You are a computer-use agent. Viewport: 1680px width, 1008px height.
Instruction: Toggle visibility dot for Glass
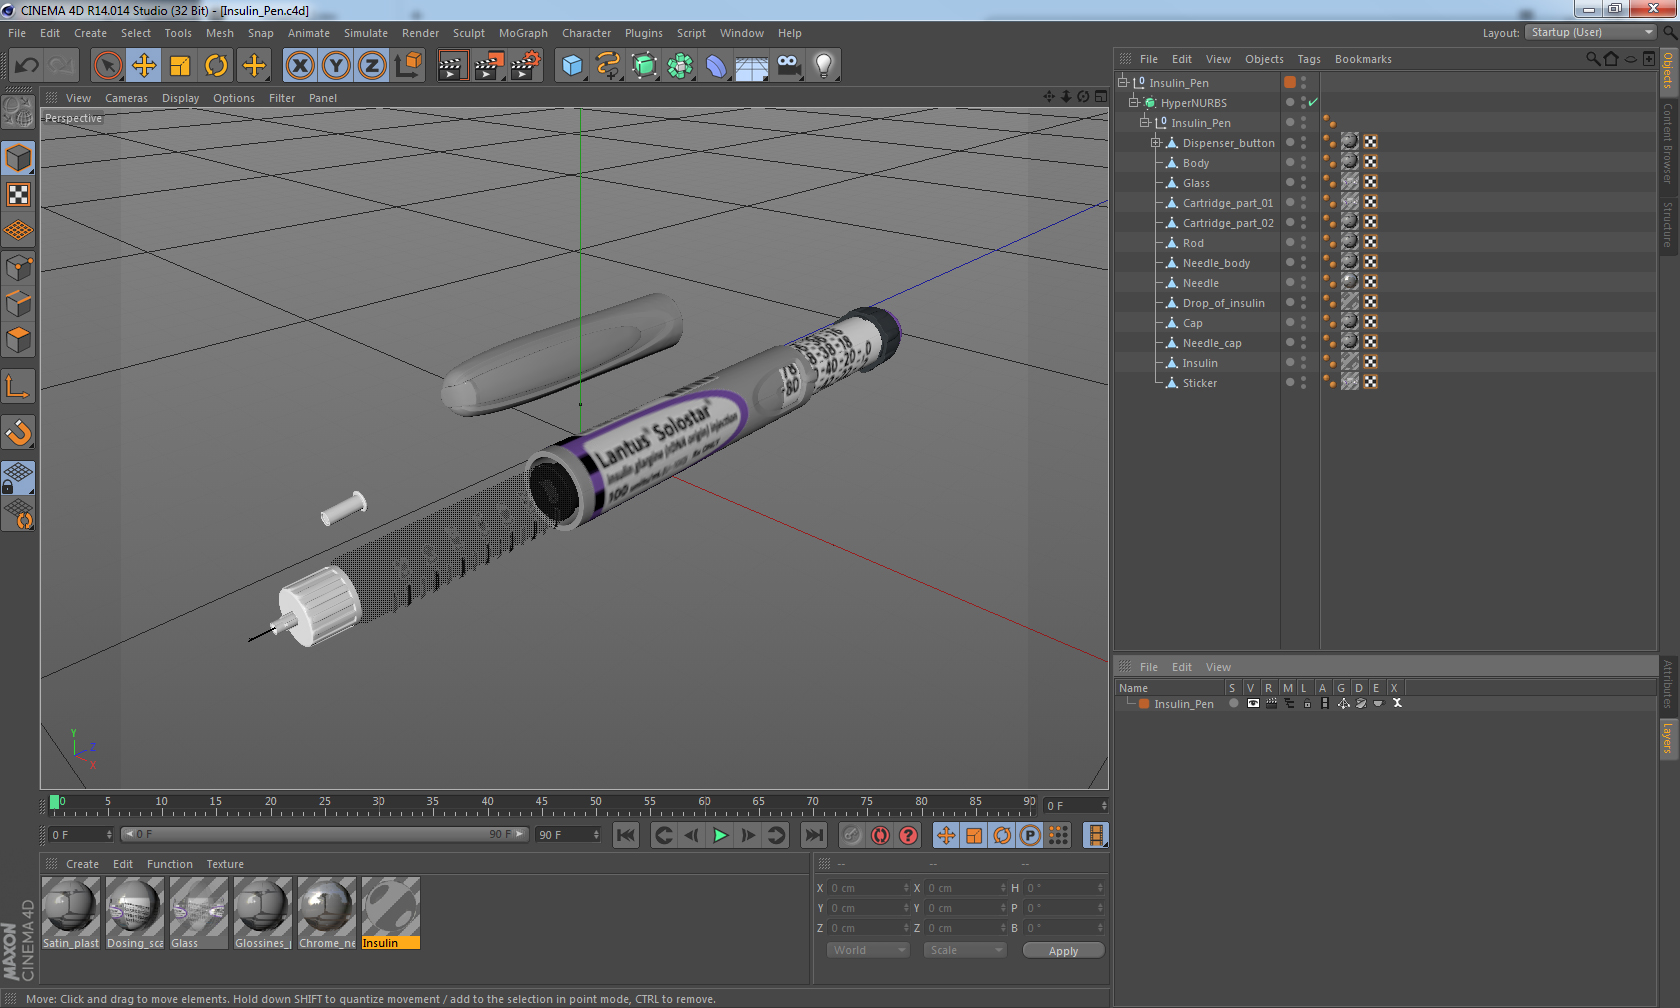pos(1290,181)
